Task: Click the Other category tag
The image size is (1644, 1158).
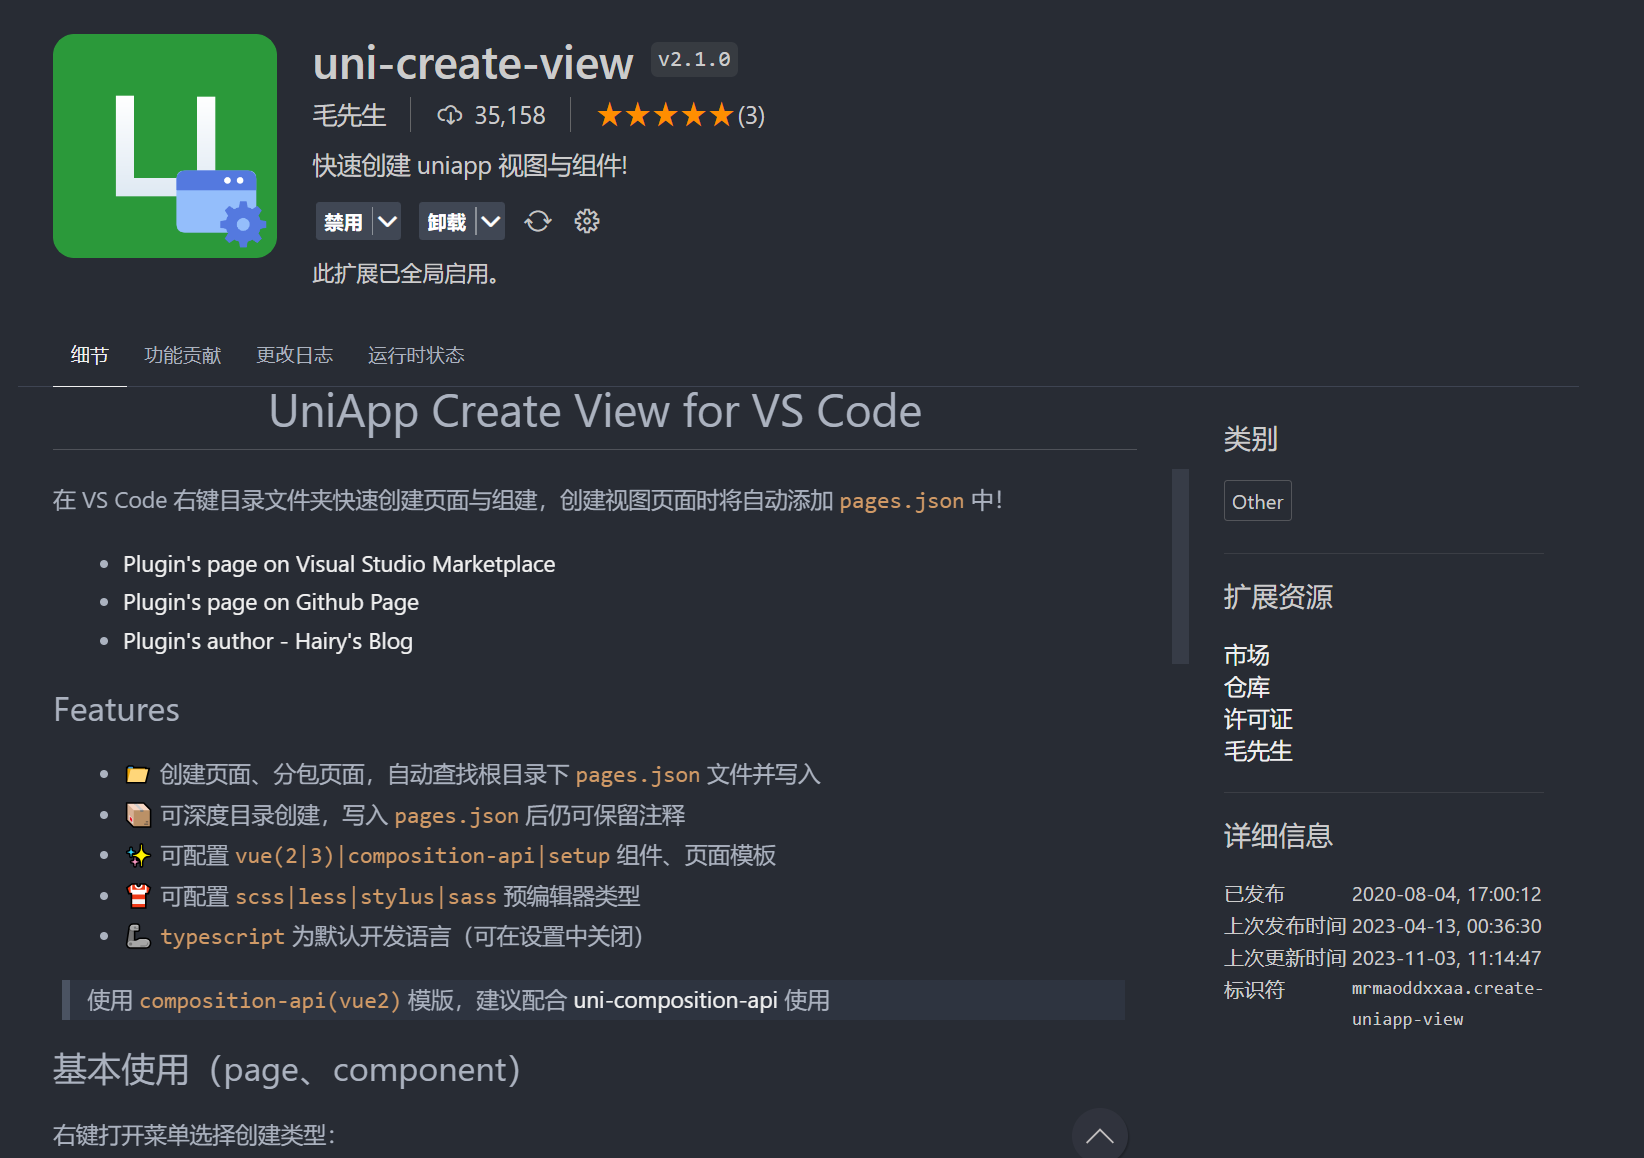Action: (1258, 501)
